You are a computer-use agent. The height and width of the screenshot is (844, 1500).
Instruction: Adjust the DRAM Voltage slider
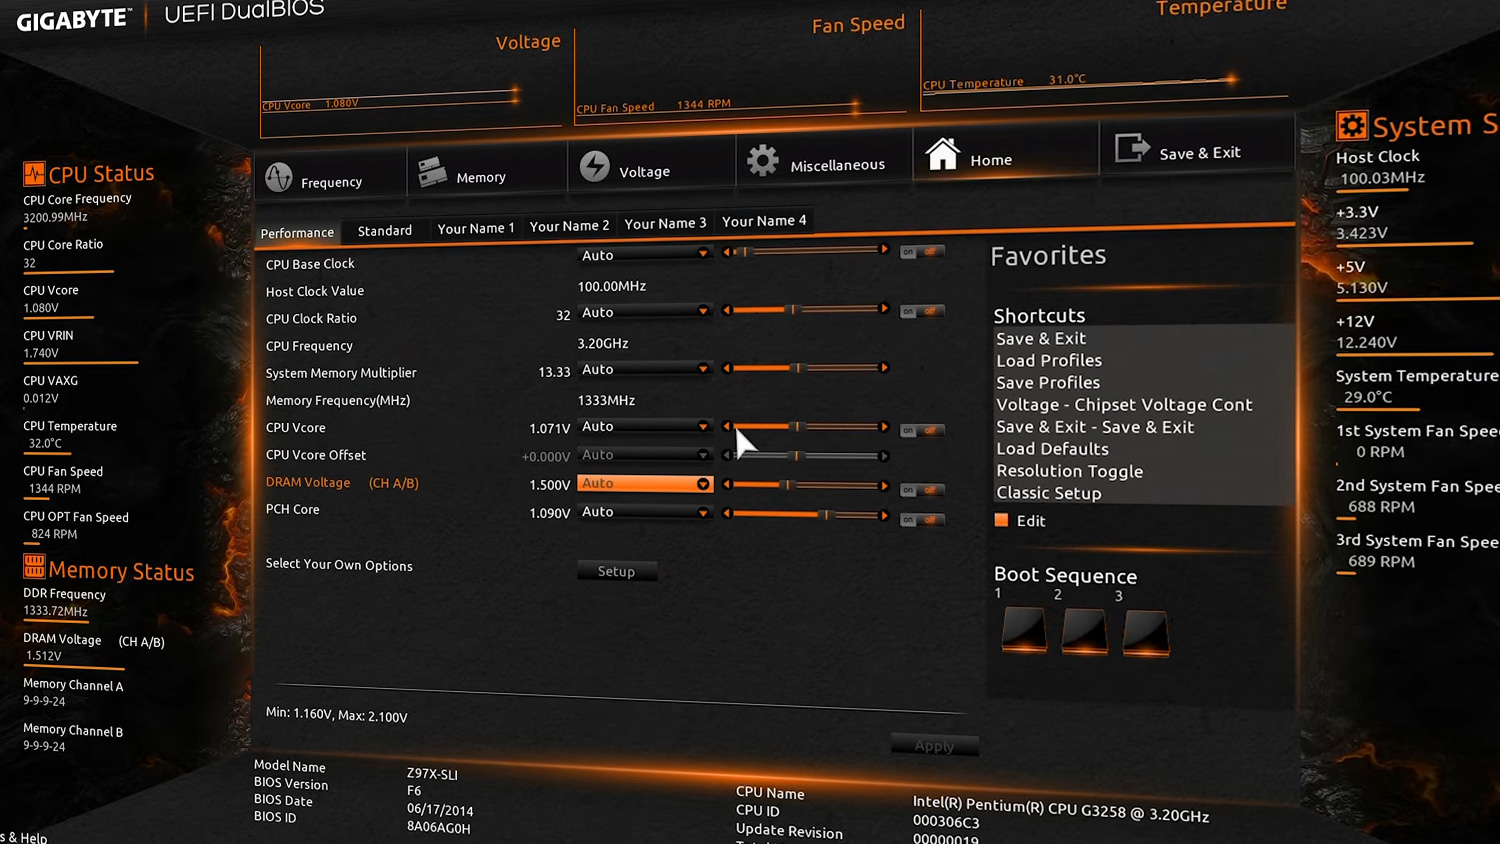(x=805, y=485)
